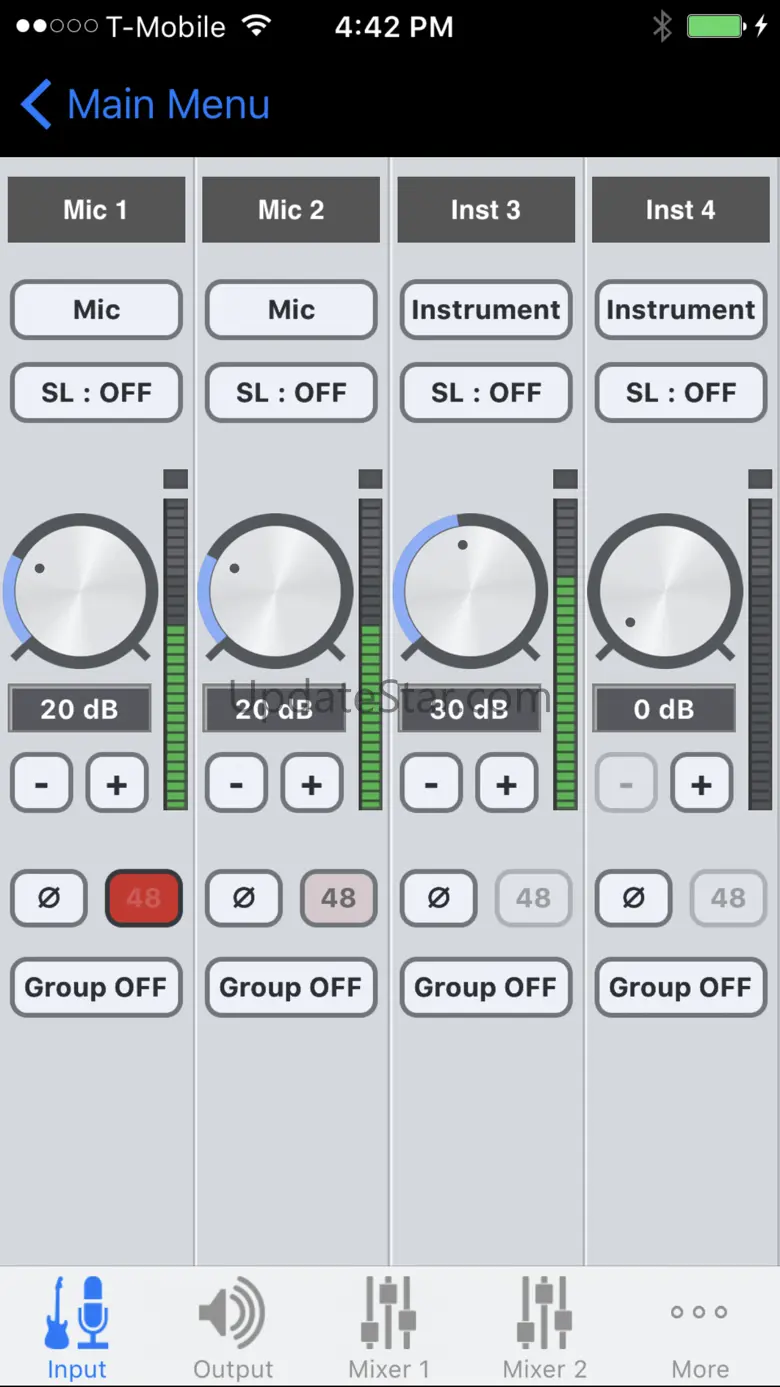Click the Inst 4 gain knob
Viewport: 780px width, 1387px height.
[665, 590]
